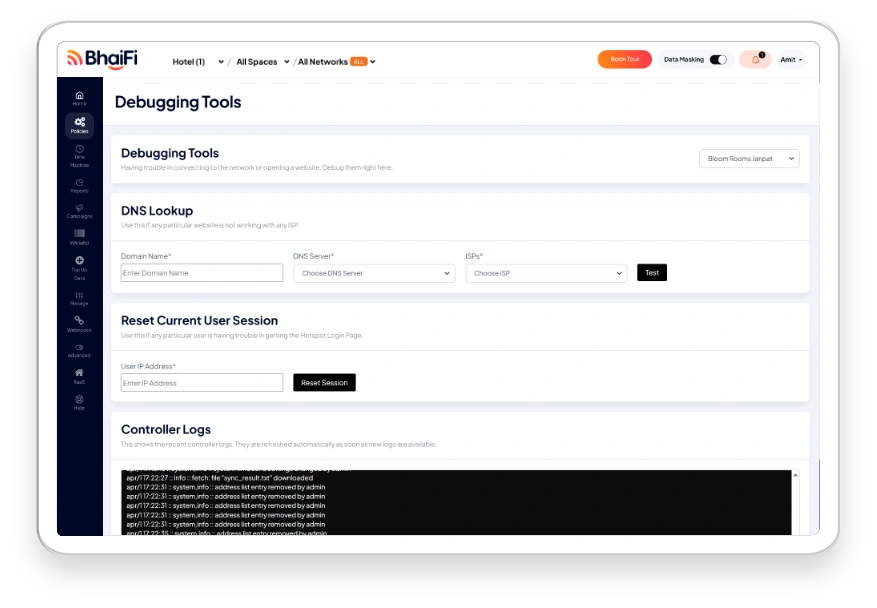This screenshot has width=877, height=608.
Task: Open the Help sidebar icon
Action: (79, 402)
